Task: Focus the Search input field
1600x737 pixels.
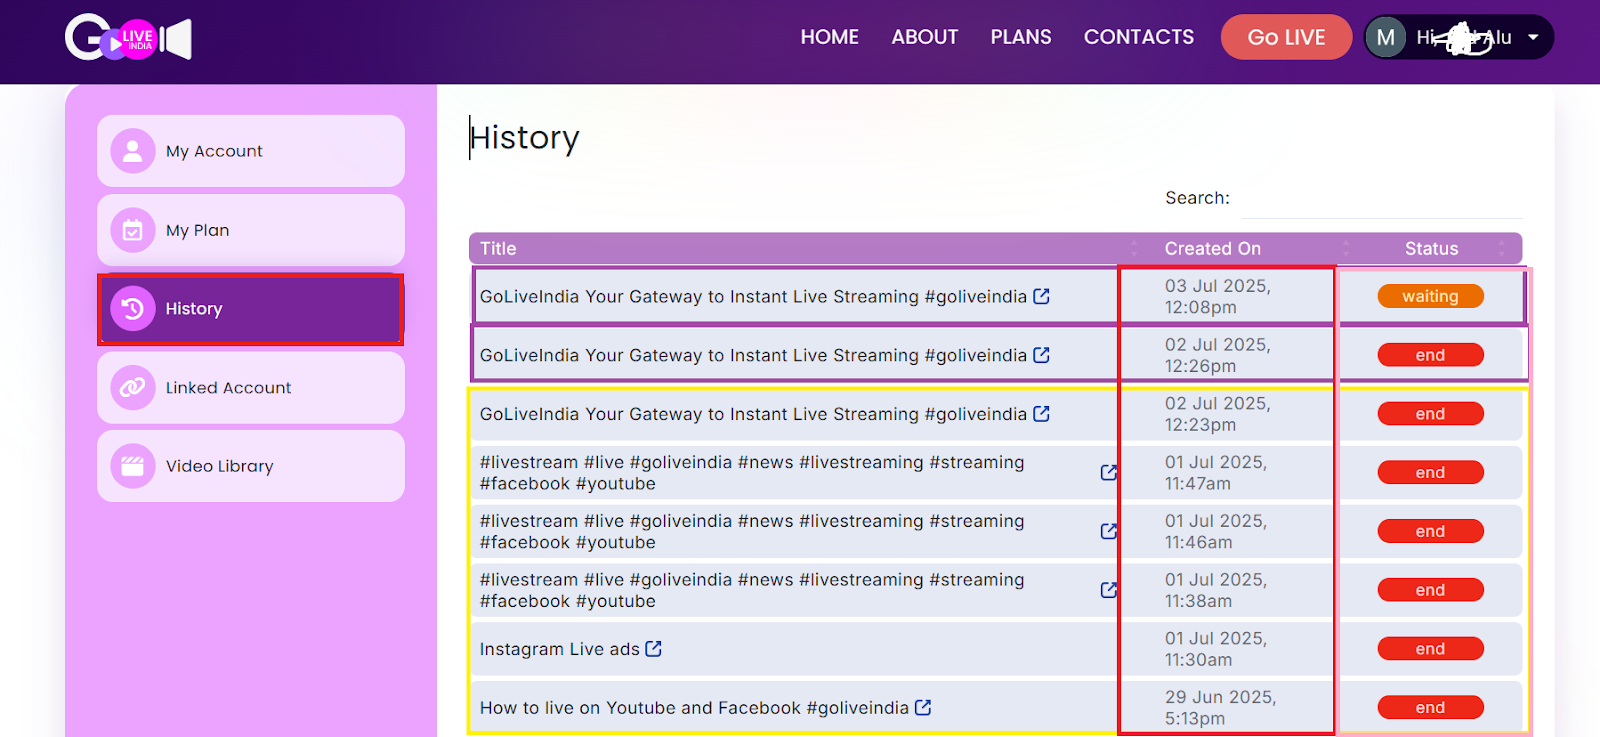Action: (x=1380, y=199)
